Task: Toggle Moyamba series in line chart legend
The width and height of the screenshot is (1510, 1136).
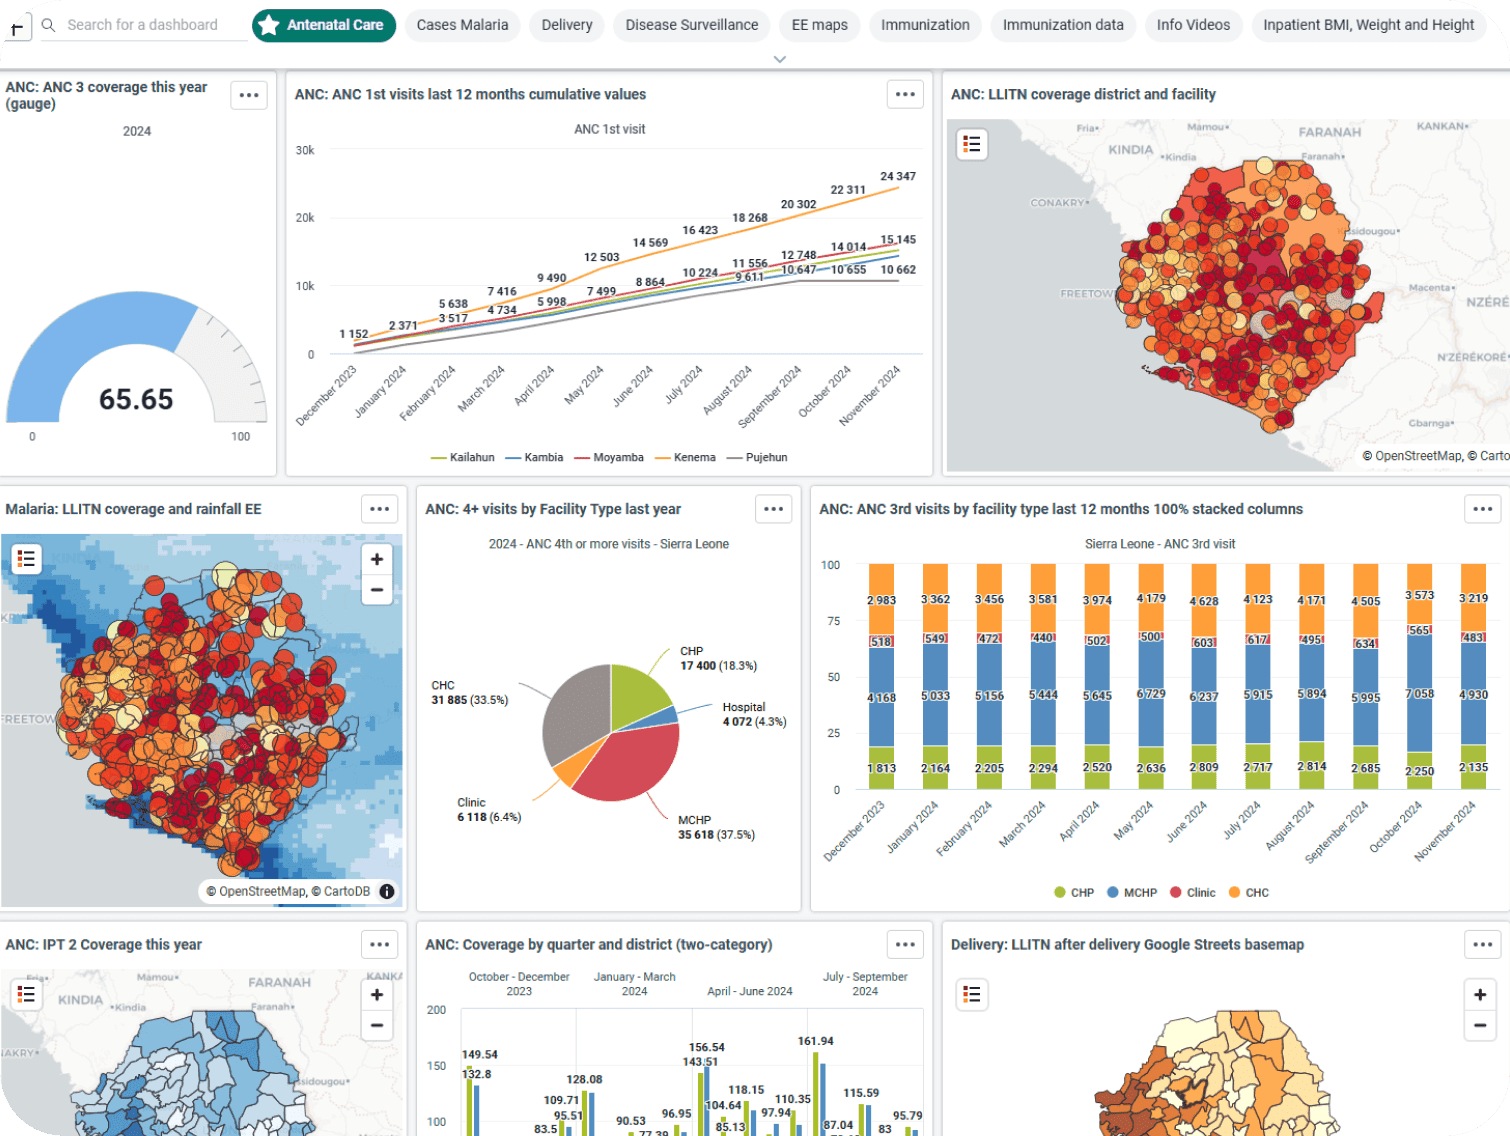Action: coord(609,457)
